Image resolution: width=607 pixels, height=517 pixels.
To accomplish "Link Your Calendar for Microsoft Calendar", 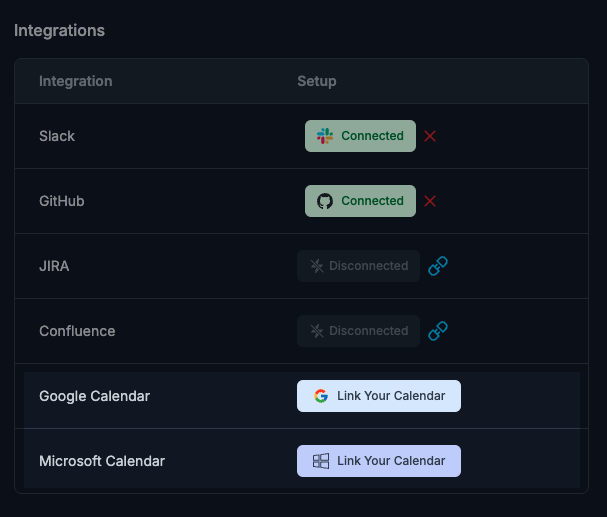I will (x=379, y=461).
